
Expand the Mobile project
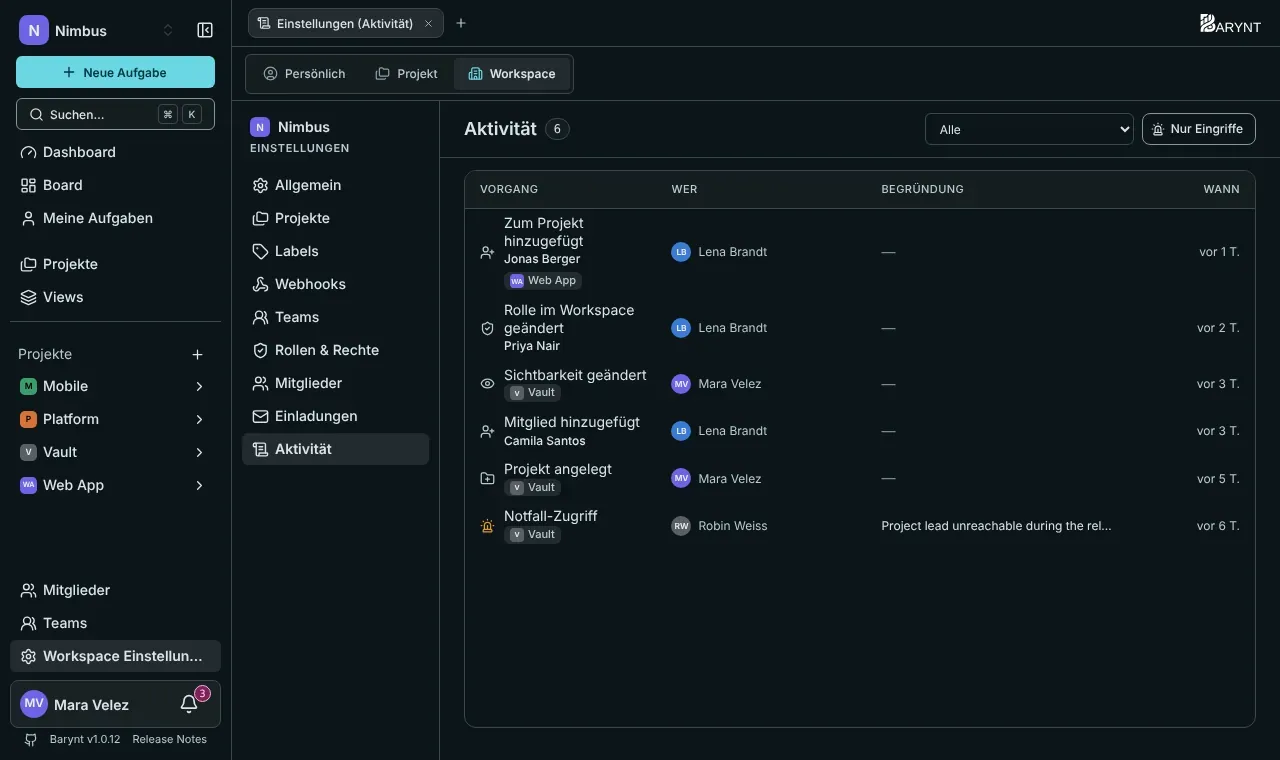(199, 386)
